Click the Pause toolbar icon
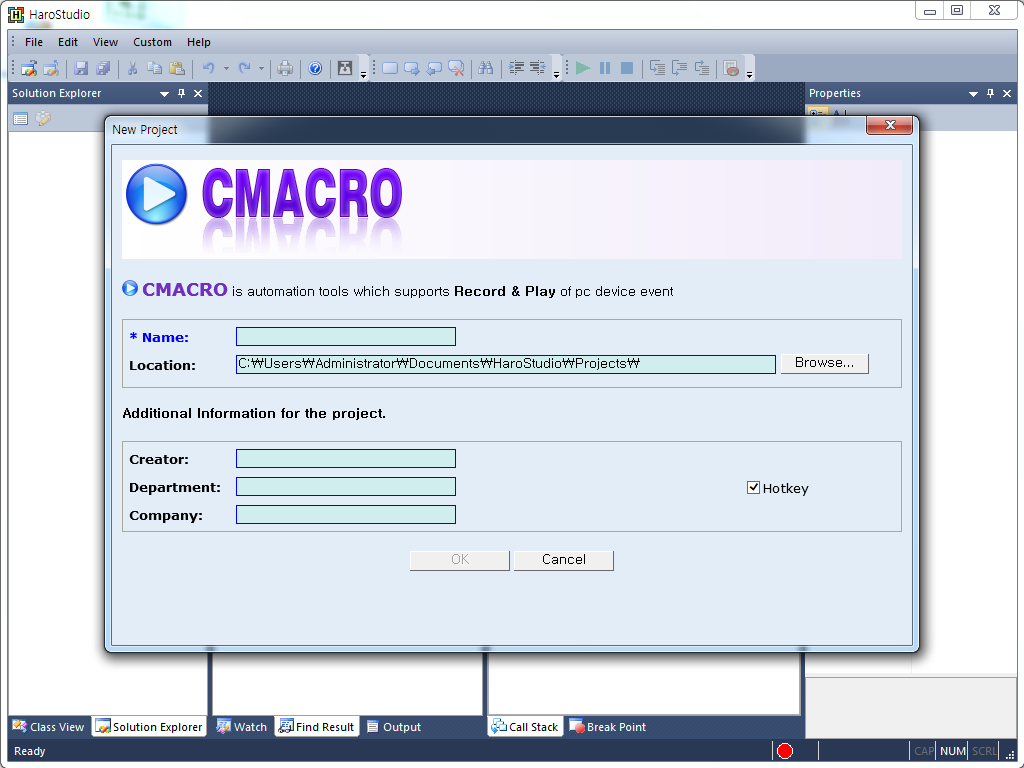This screenshot has height=768, width=1024. [605, 68]
